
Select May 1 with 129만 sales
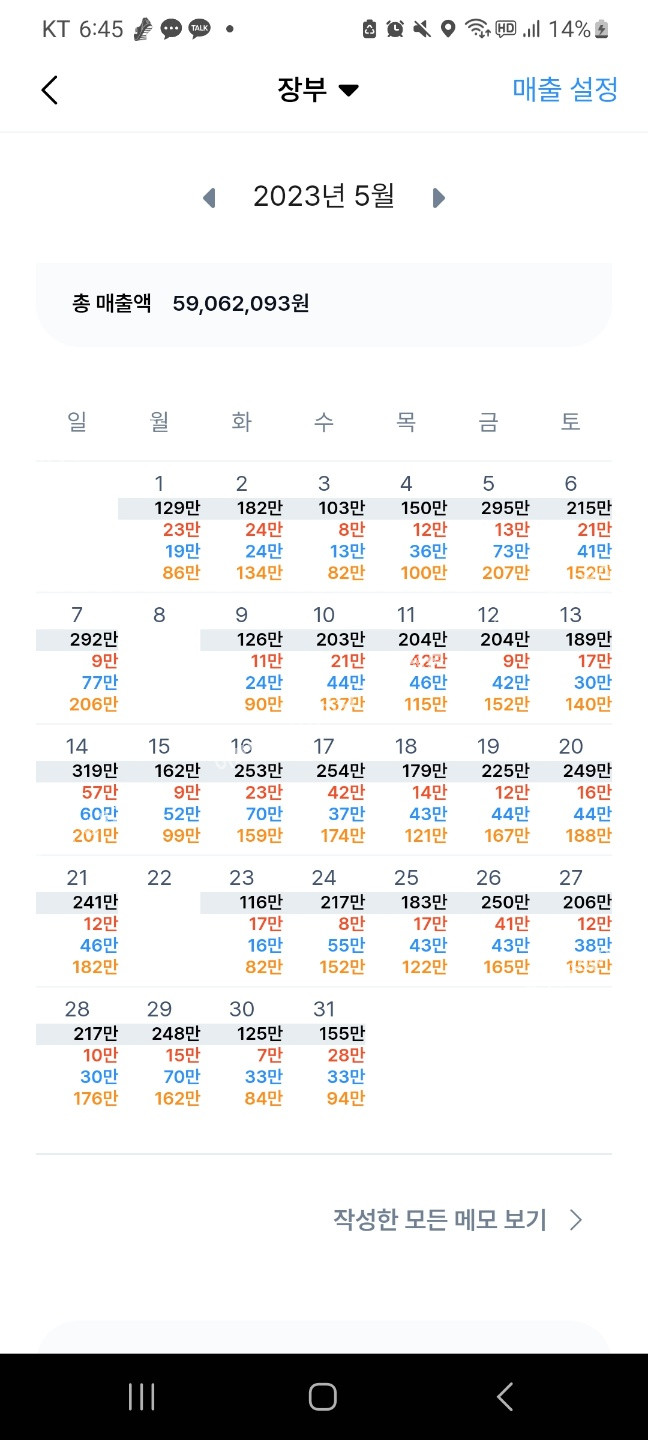click(x=160, y=528)
